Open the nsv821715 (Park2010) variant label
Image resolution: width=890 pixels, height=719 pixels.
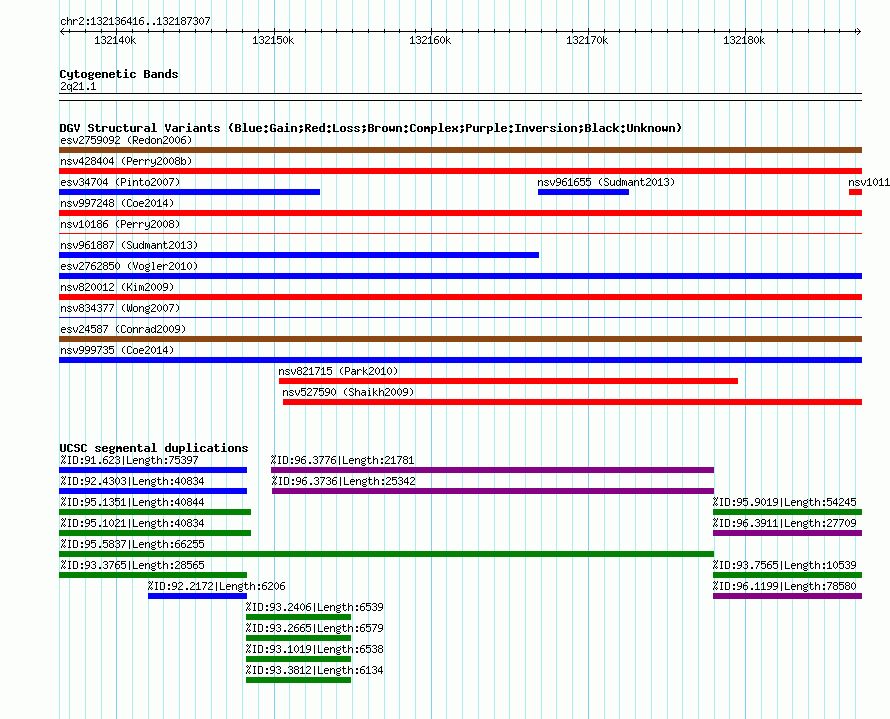pyautogui.click(x=338, y=371)
